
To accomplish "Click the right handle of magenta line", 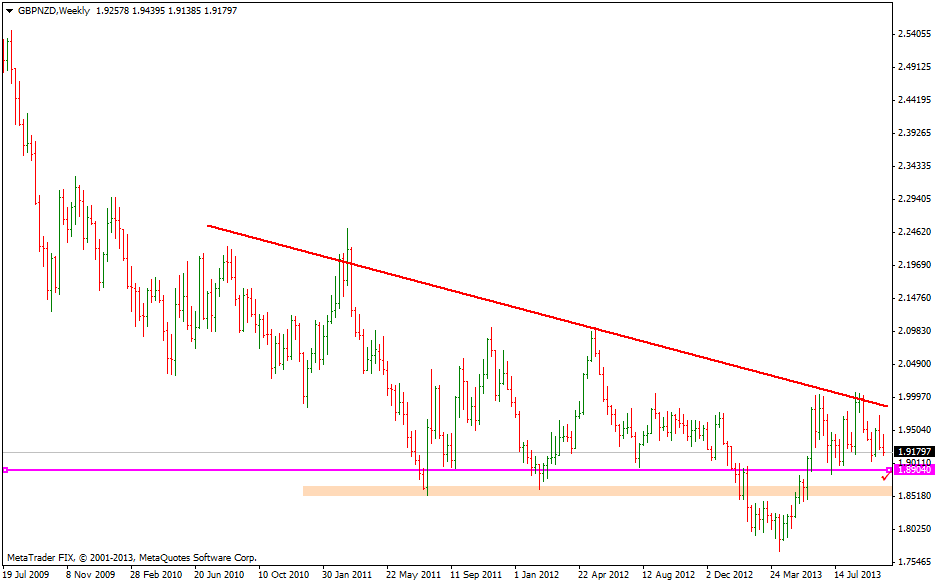I will pyautogui.click(x=889, y=470).
